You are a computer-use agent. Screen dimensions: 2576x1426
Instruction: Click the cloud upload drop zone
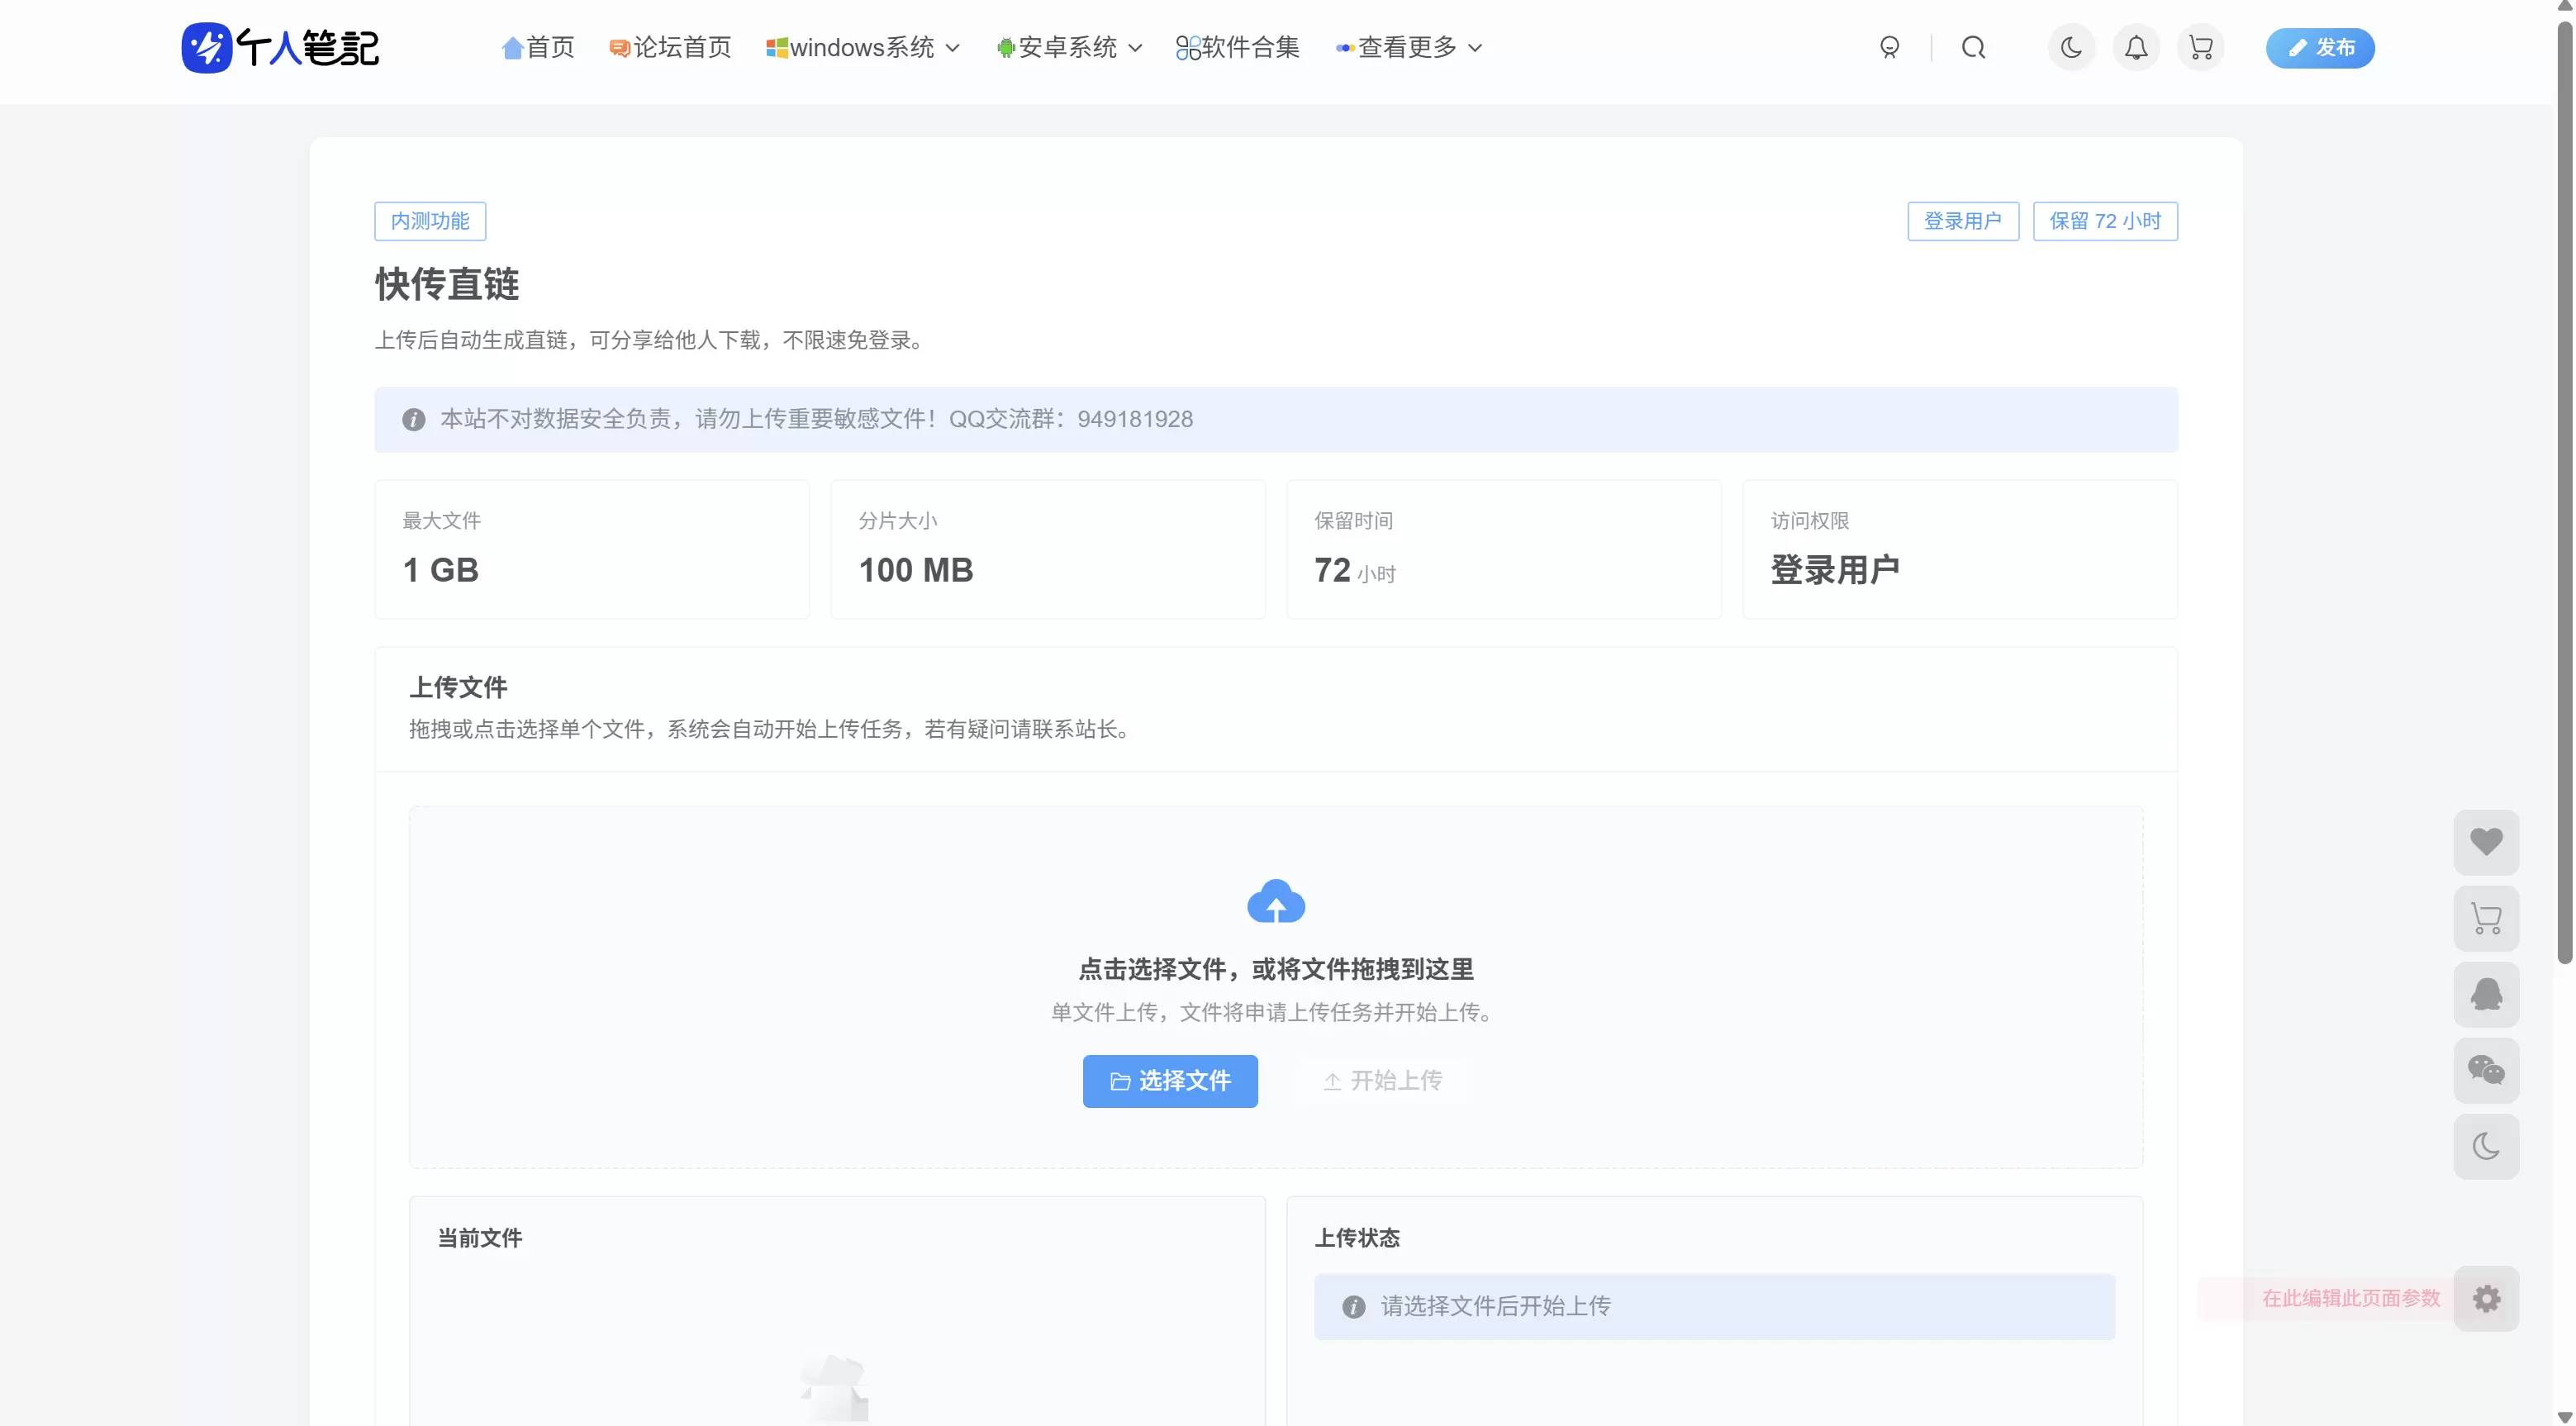pos(1275,986)
